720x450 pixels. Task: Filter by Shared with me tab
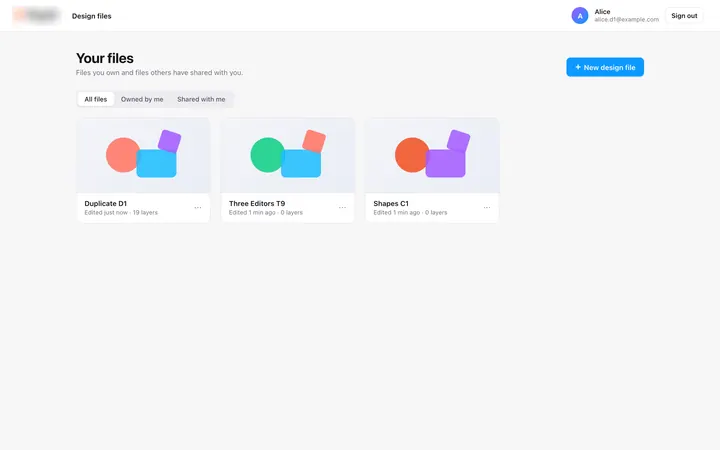coord(201,99)
